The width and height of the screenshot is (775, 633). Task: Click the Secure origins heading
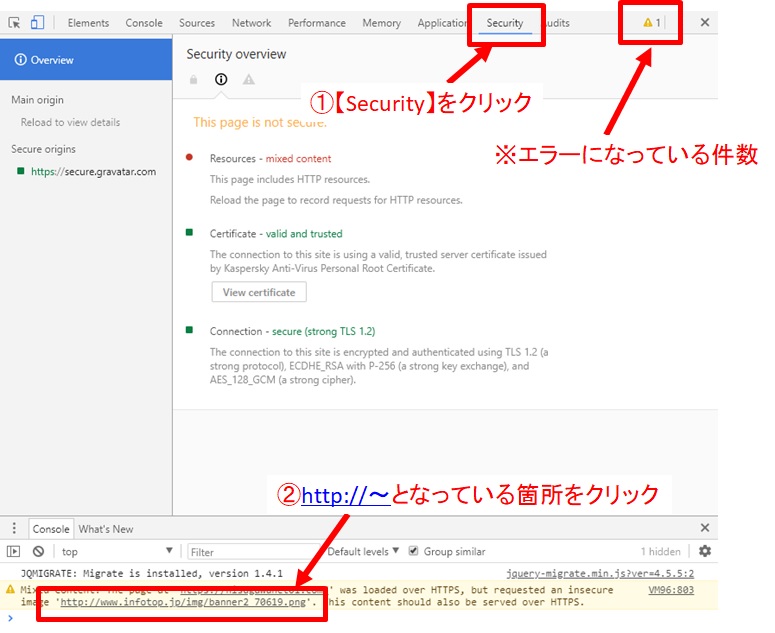[x=43, y=149]
